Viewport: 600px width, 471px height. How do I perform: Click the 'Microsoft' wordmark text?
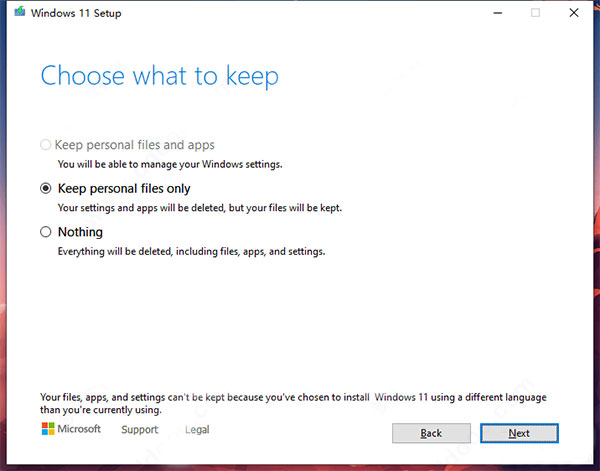(79, 429)
